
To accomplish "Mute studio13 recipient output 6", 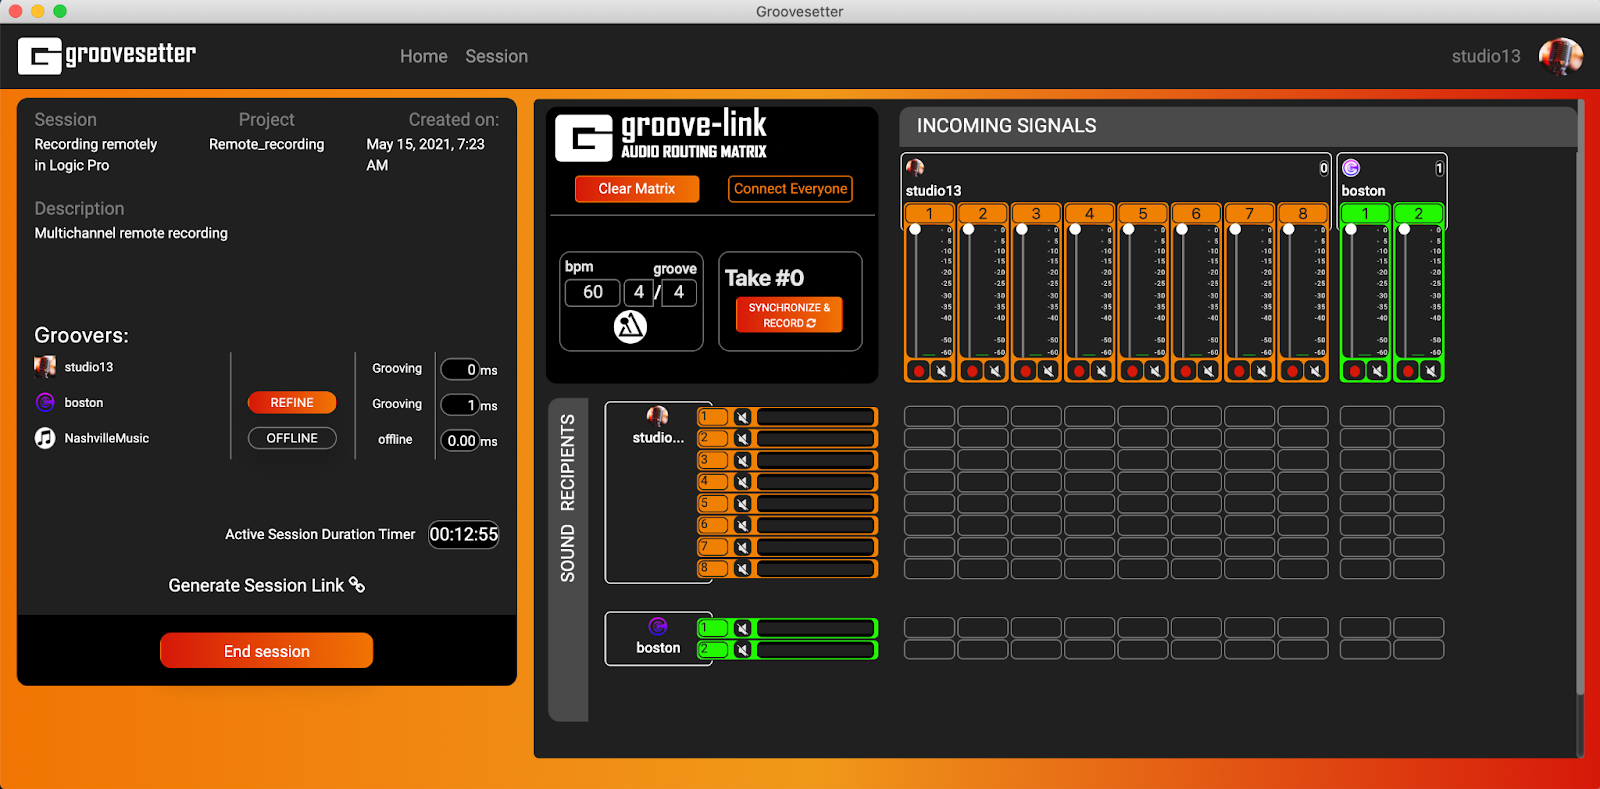I will (742, 525).
